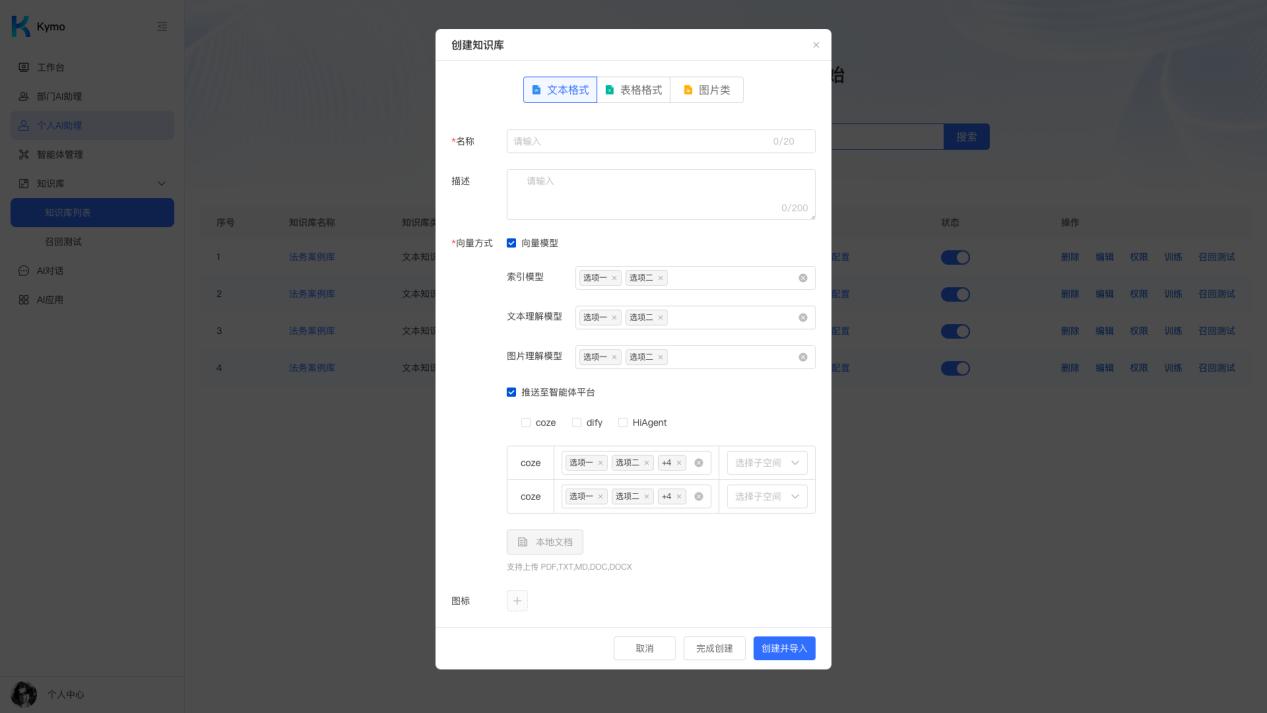Check the dify platform checkbox

[576, 422]
